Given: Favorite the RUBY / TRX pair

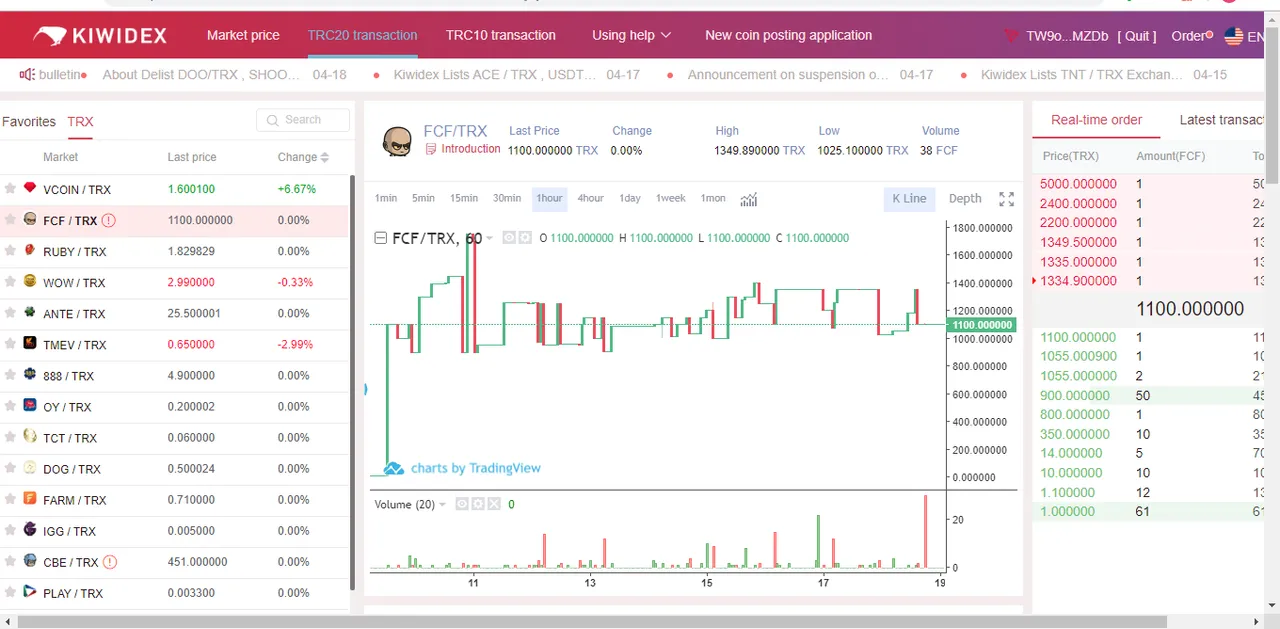Looking at the screenshot, I should pyautogui.click(x=10, y=250).
